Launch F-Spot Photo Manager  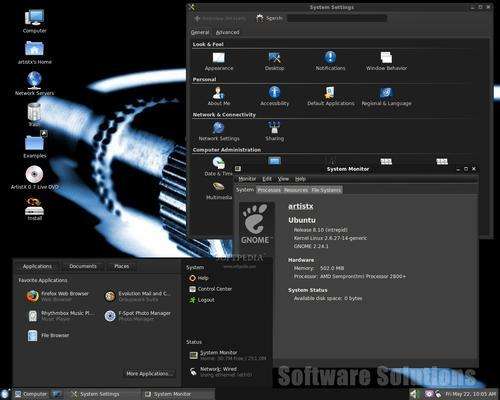(x=137, y=316)
